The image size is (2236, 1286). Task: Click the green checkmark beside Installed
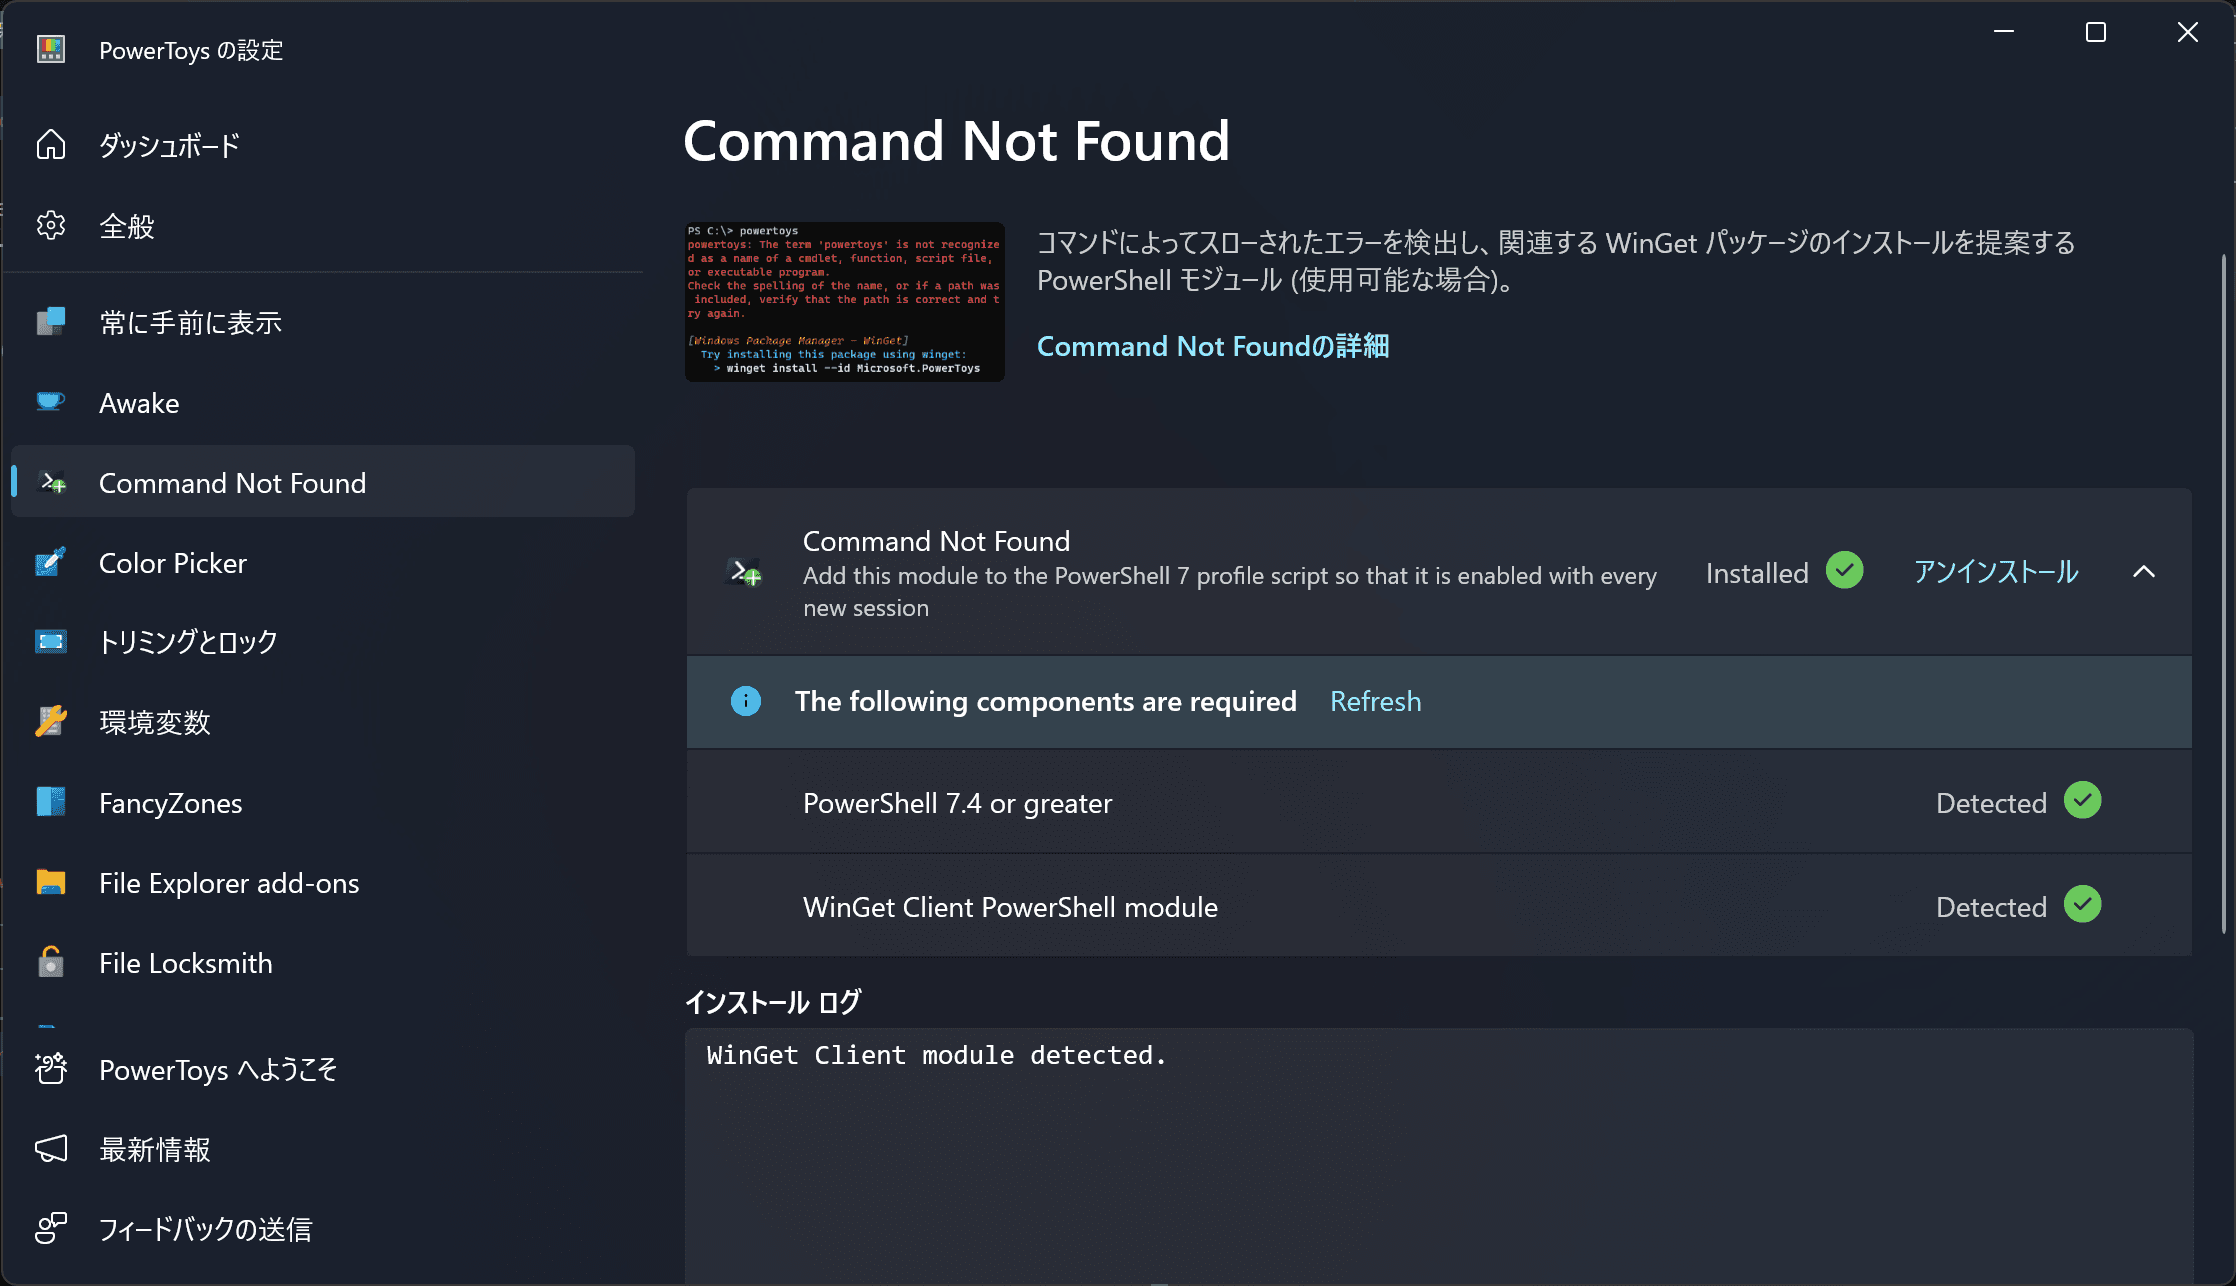(1845, 571)
